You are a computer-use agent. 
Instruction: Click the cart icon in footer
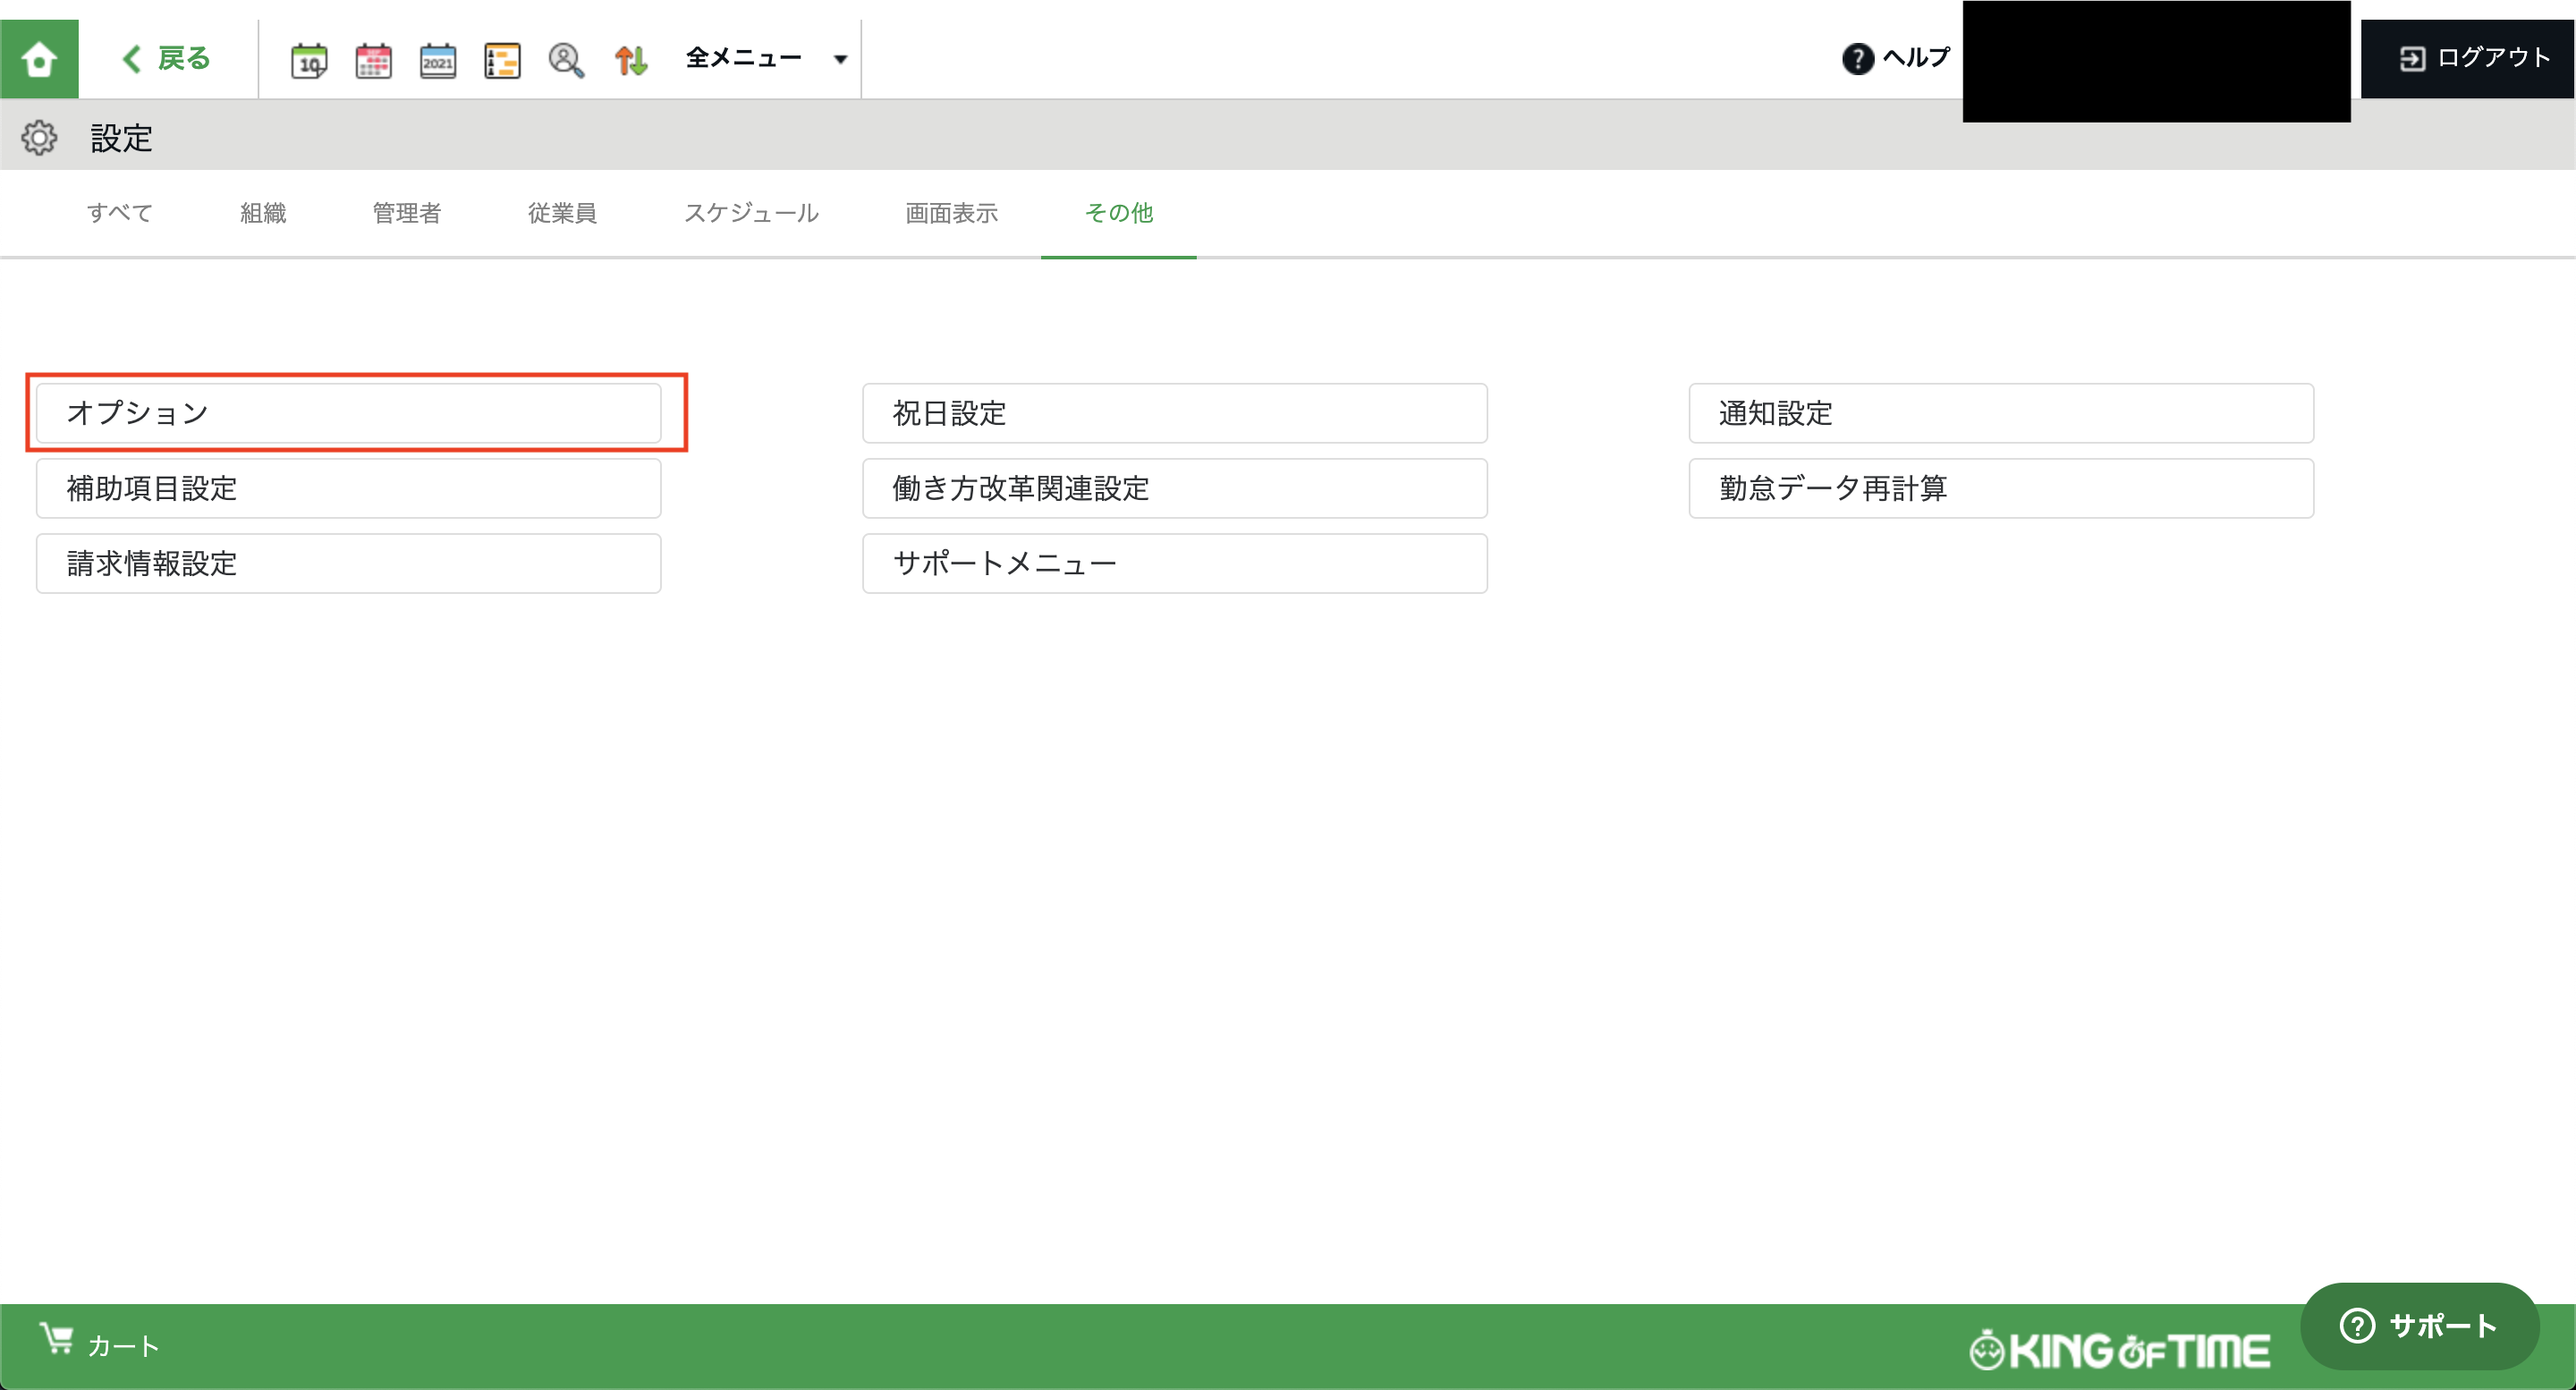(58, 1339)
